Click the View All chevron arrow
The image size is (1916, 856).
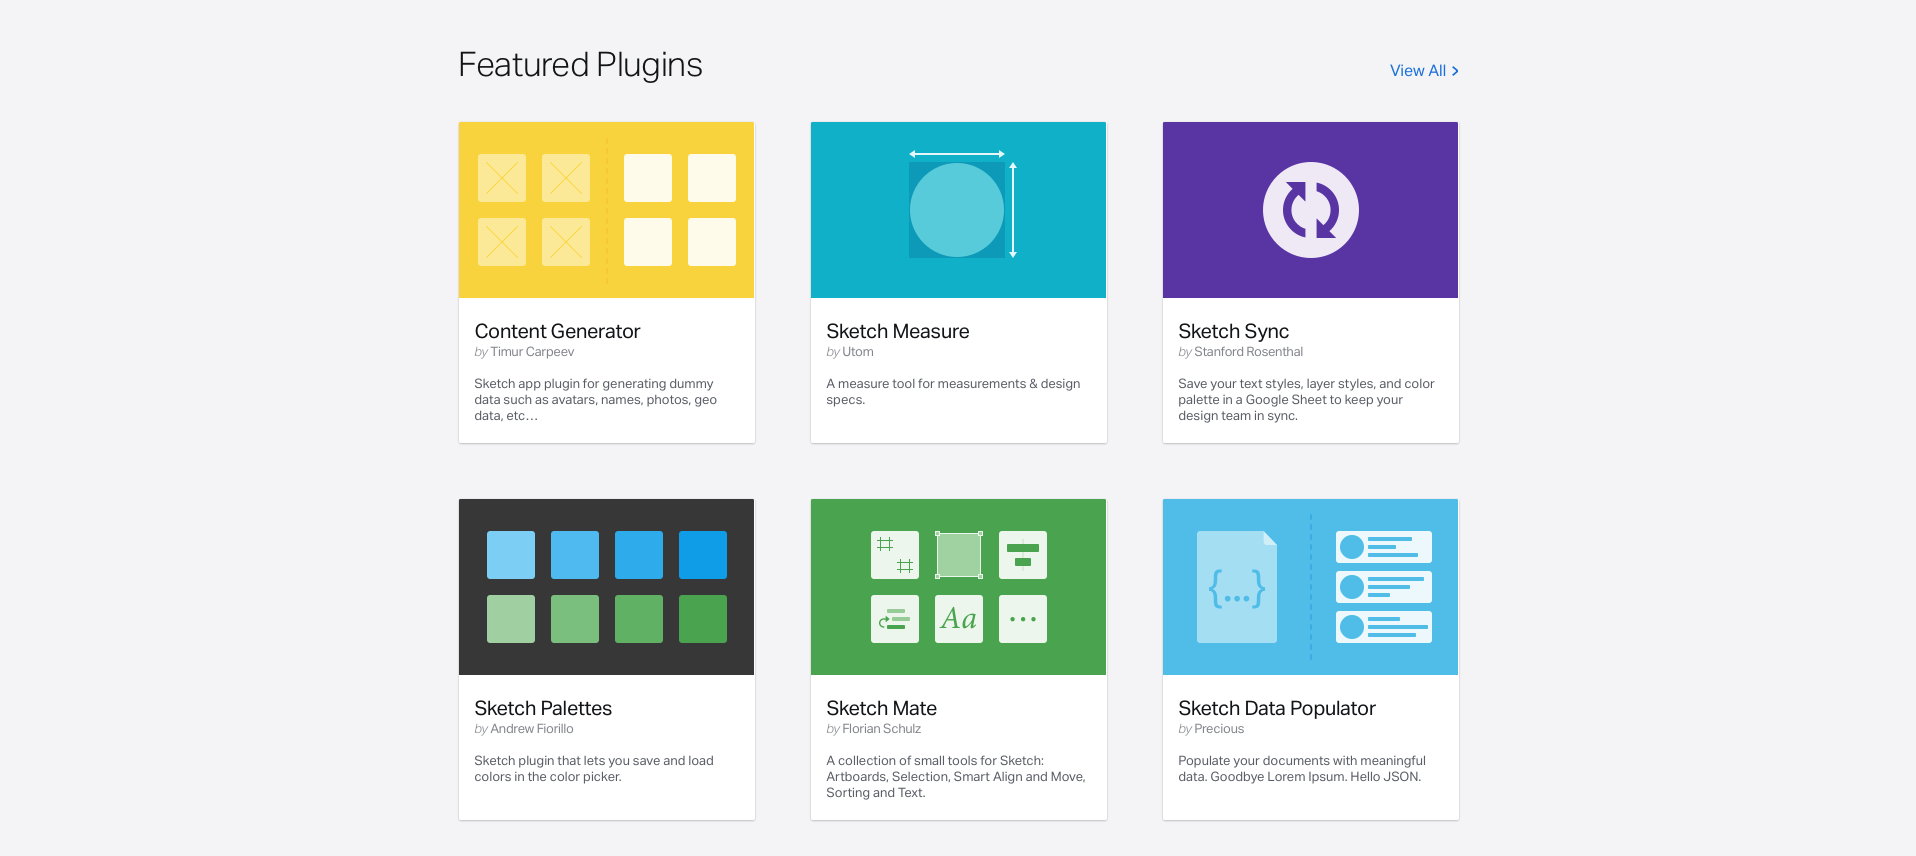tap(1455, 71)
